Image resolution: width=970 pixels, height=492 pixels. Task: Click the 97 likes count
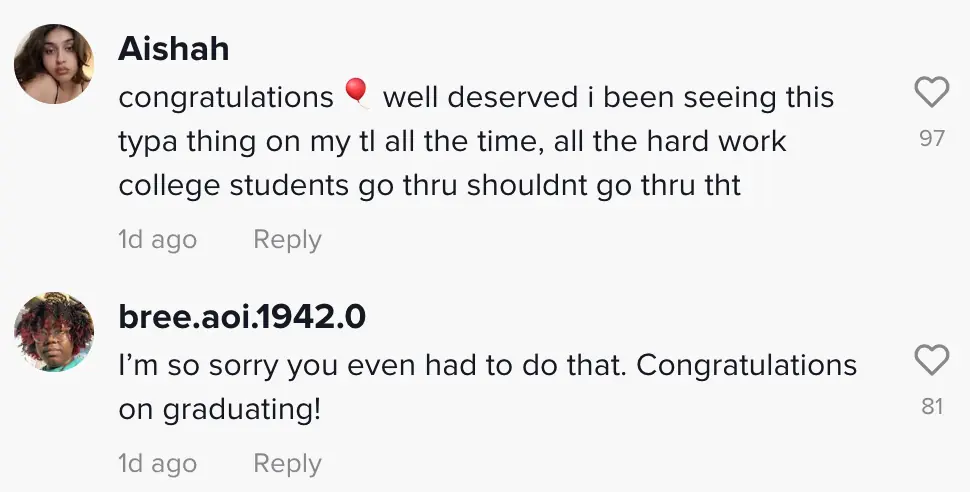coord(931,139)
